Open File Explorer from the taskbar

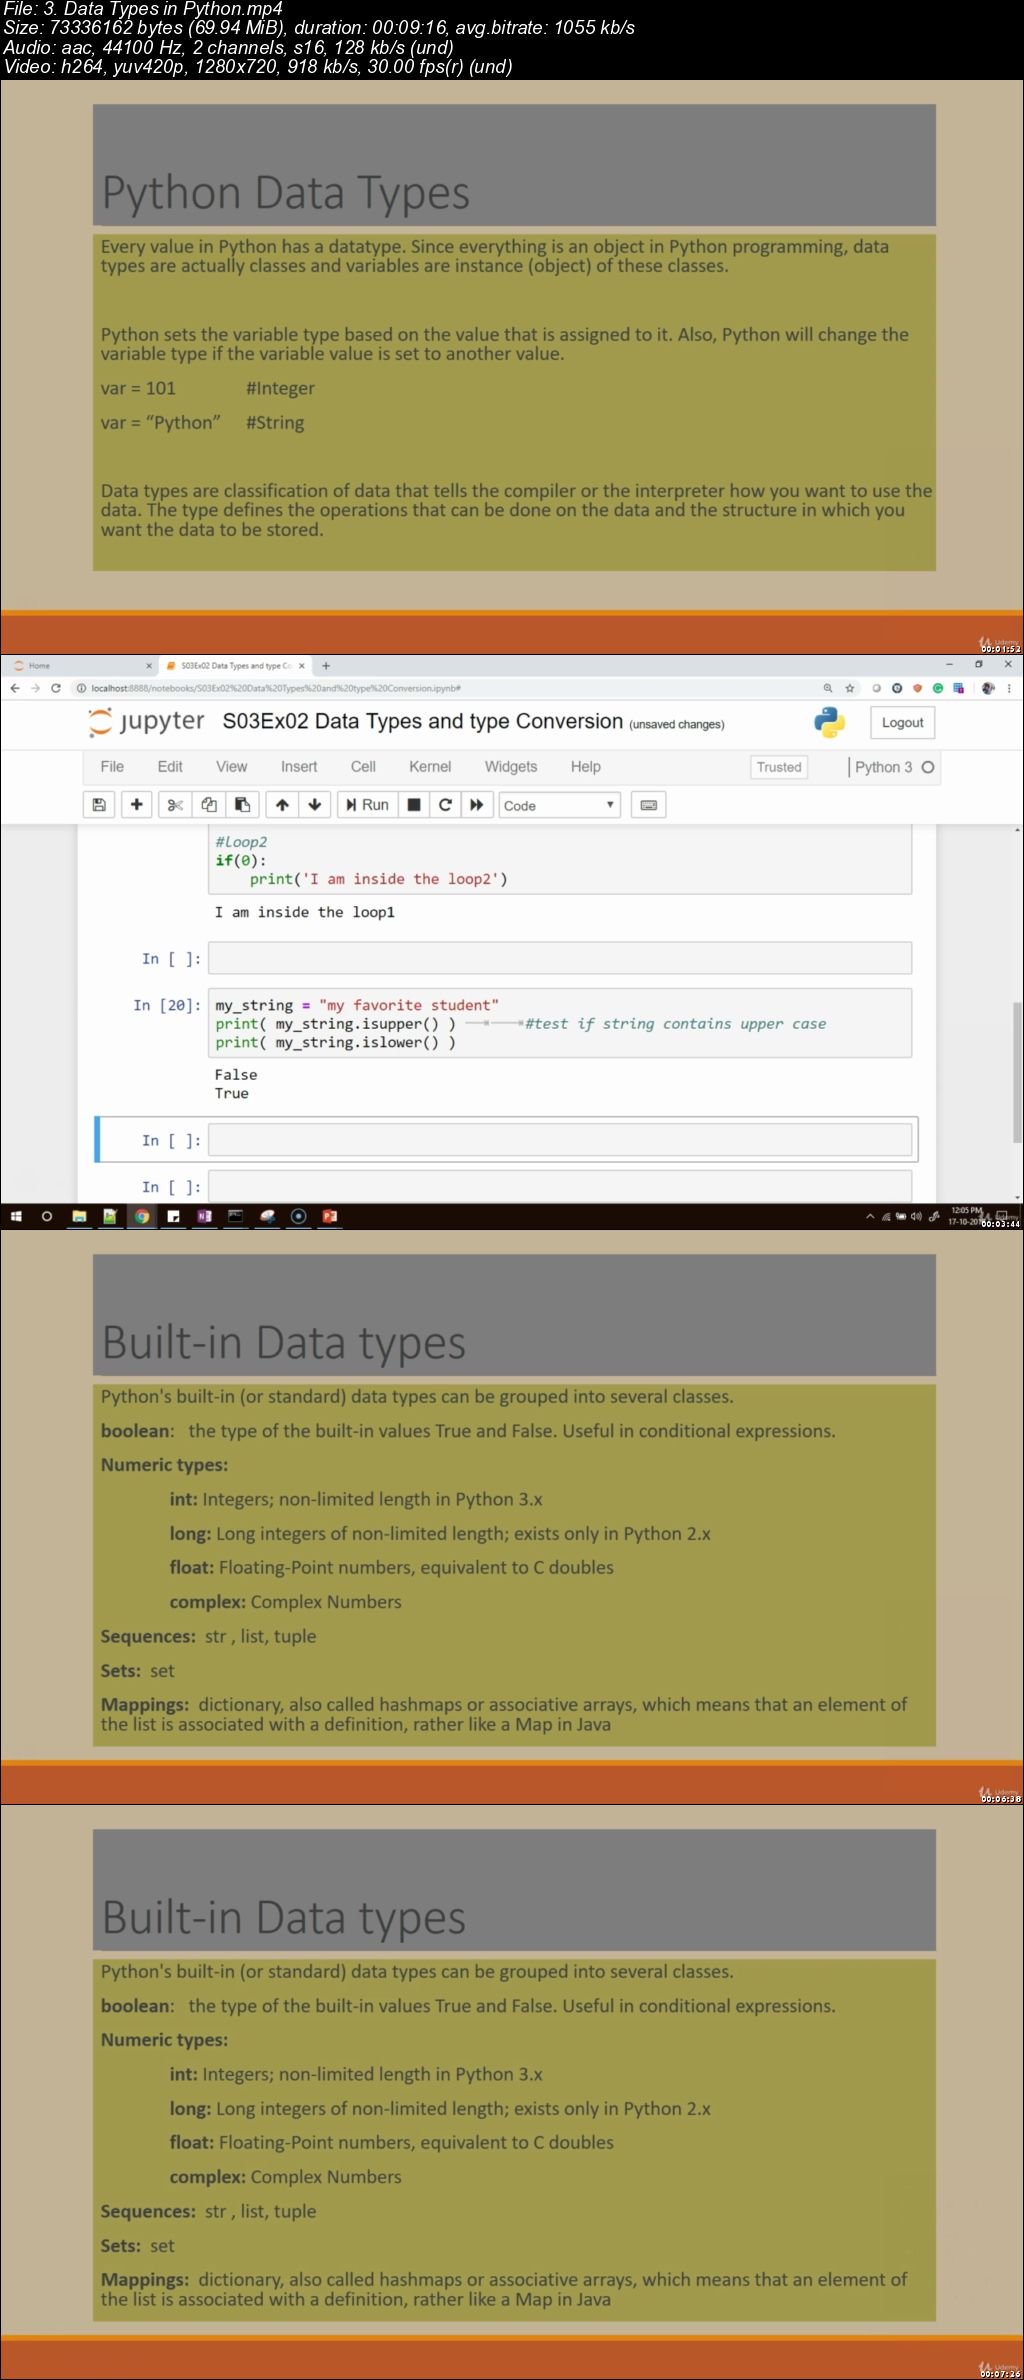79,1216
